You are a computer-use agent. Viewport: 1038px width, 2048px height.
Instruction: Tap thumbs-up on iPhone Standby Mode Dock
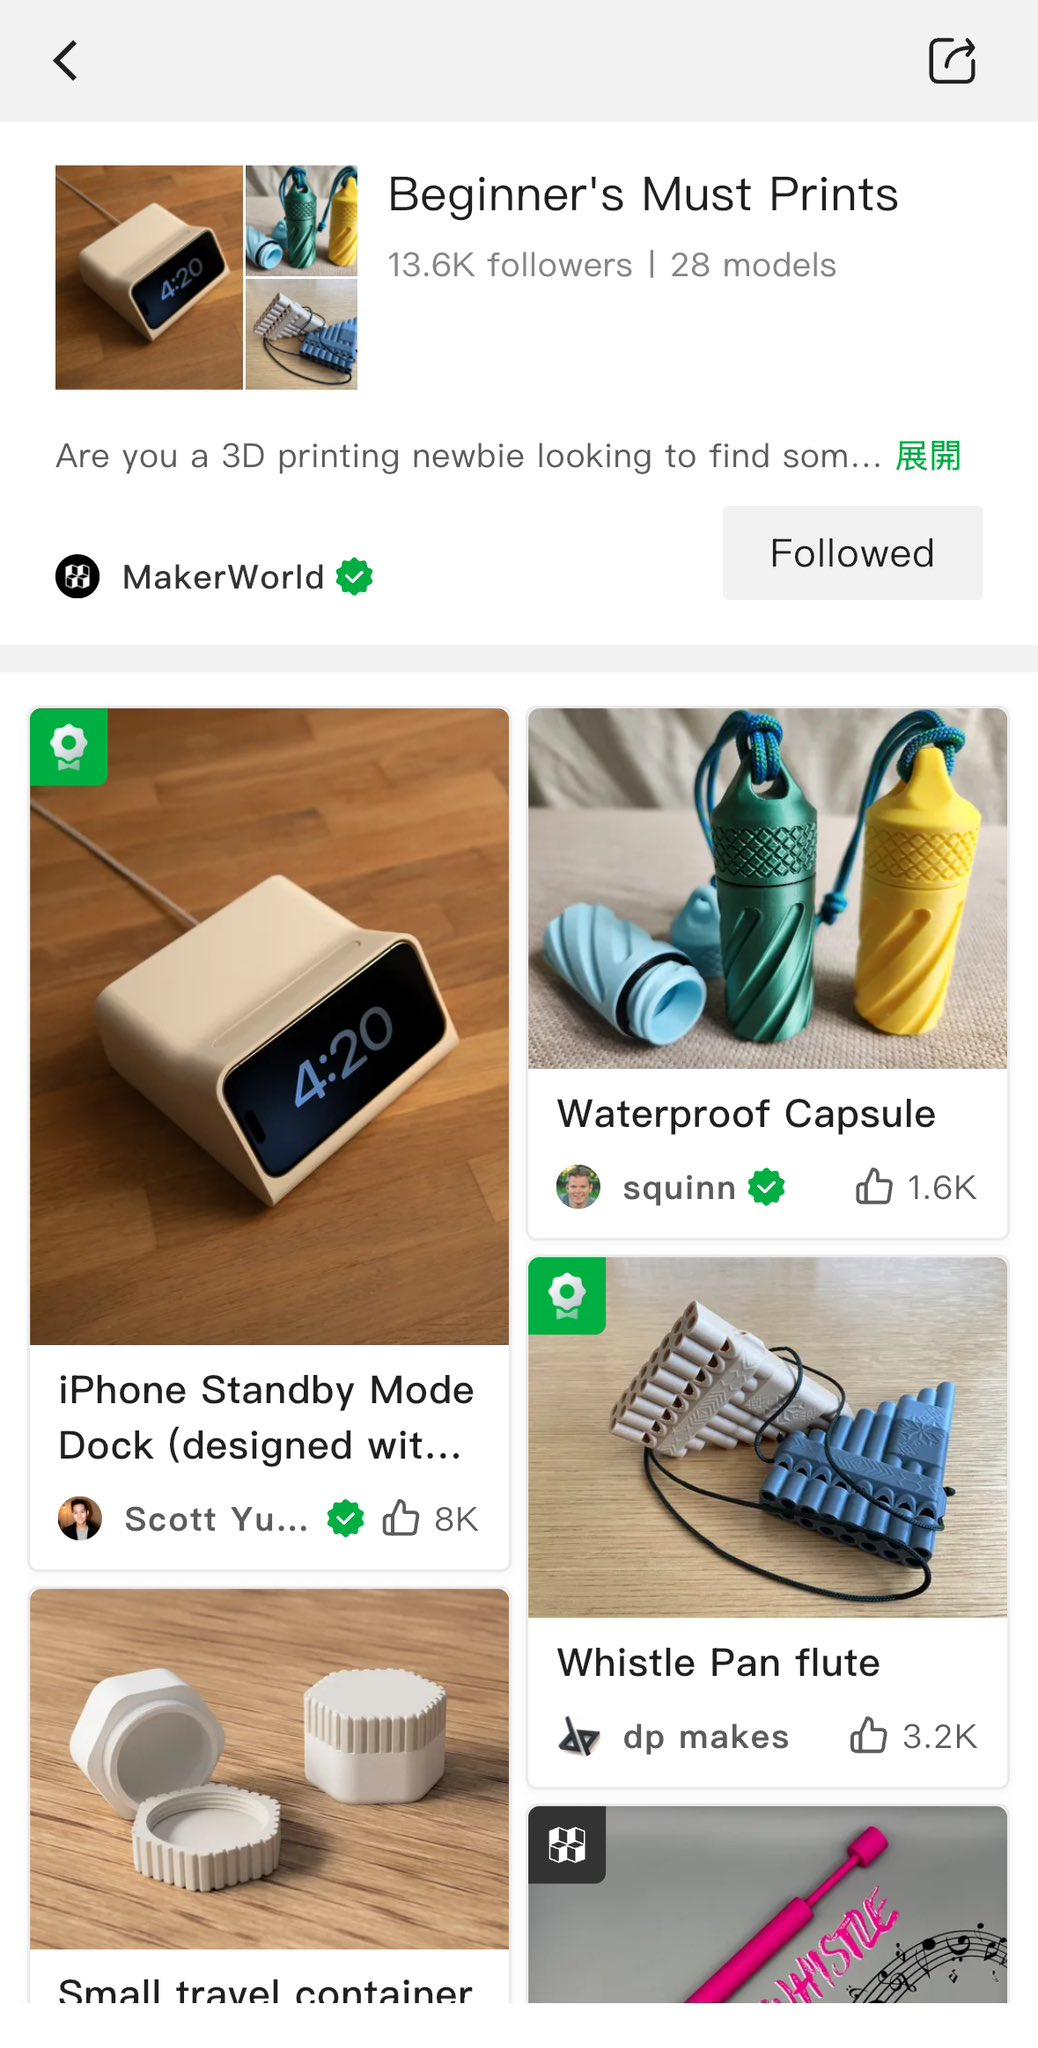click(x=401, y=1518)
